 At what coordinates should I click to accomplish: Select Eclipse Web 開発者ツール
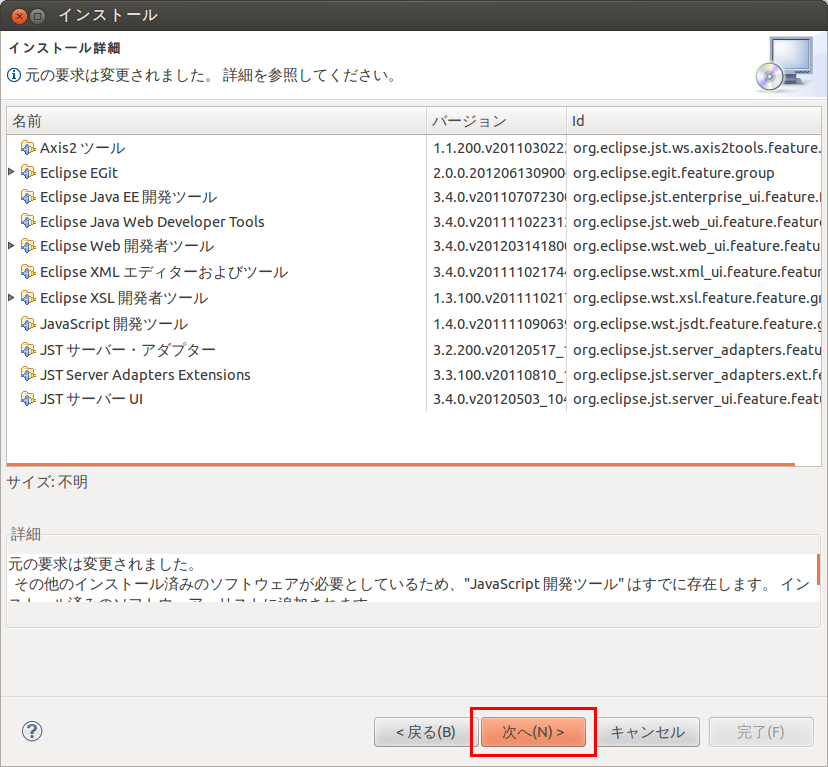[414, 246]
